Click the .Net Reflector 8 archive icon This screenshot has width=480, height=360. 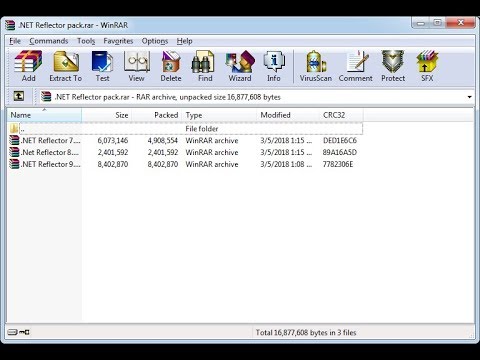pyautogui.click(x=14, y=152)
